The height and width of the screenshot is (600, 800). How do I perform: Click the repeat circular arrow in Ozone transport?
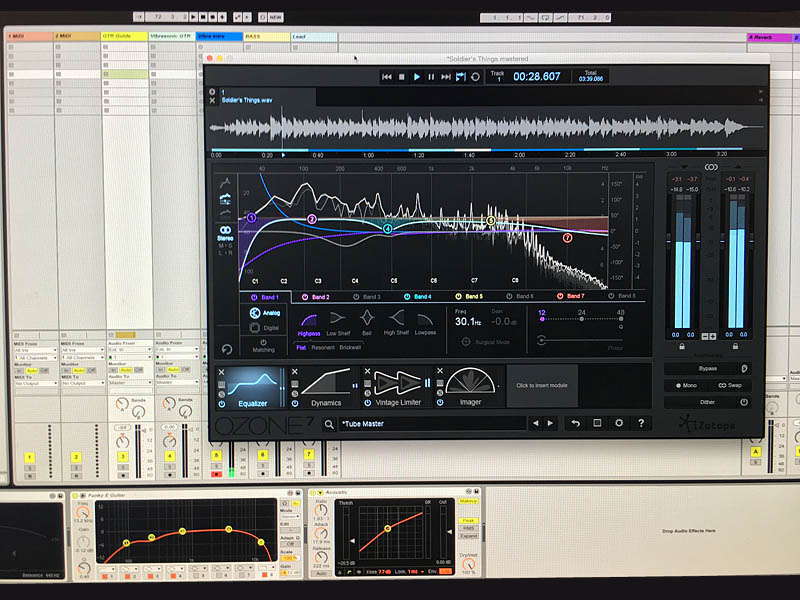476,77
